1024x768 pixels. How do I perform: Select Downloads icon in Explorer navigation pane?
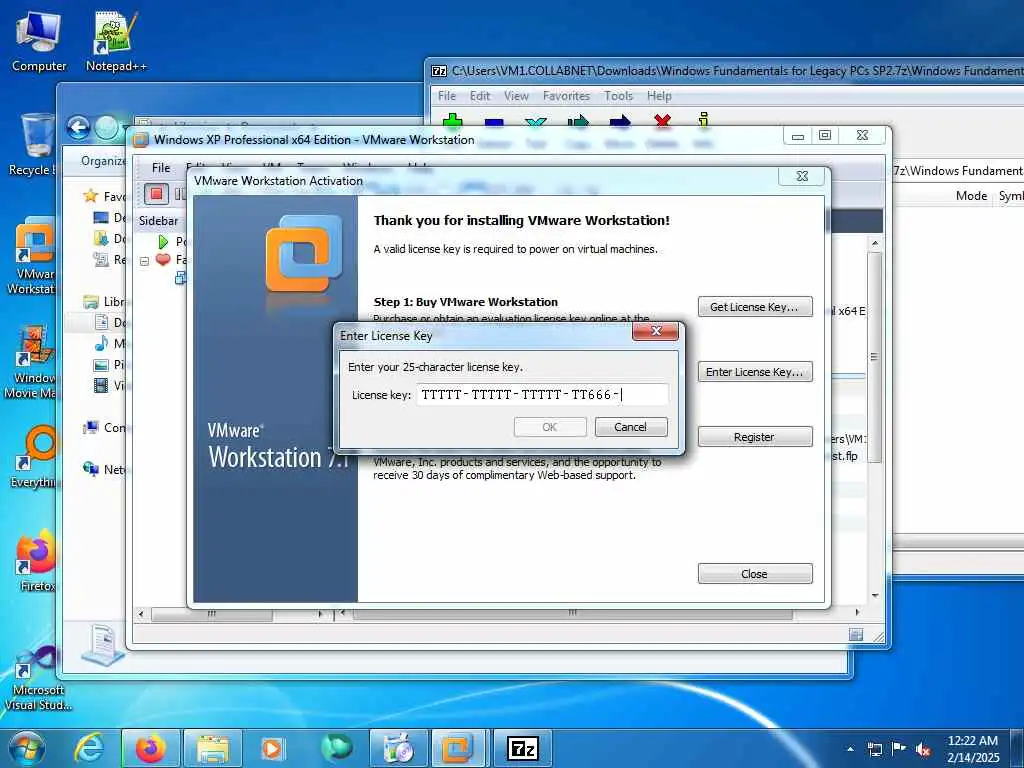[101, 238]
